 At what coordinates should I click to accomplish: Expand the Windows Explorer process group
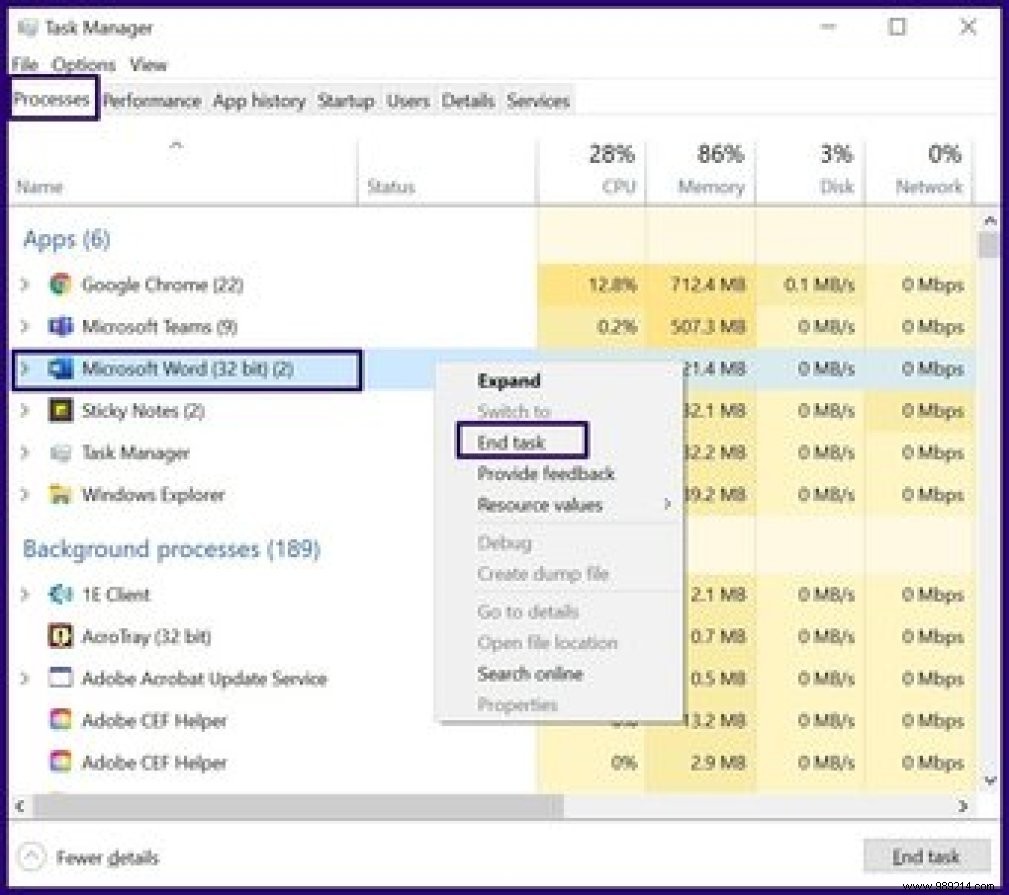pyautogui.click(x=25, y=495)
